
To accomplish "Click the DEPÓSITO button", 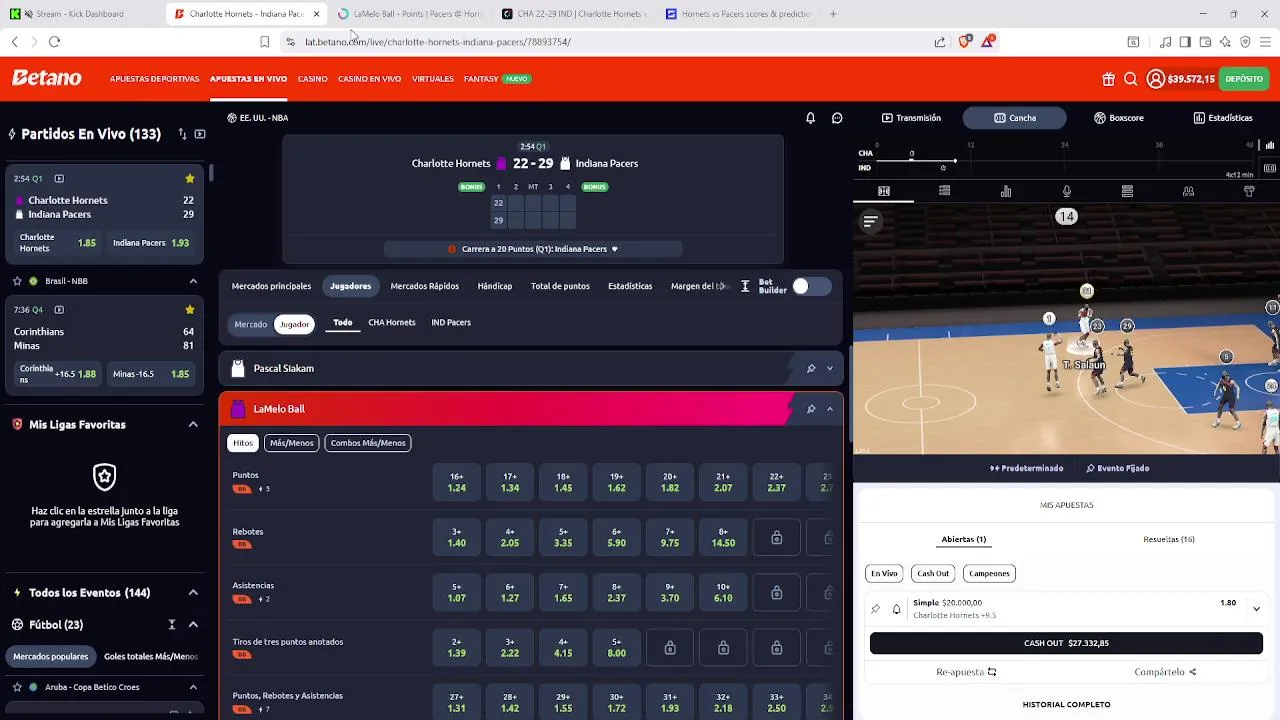I will [x=1244, y=79].
